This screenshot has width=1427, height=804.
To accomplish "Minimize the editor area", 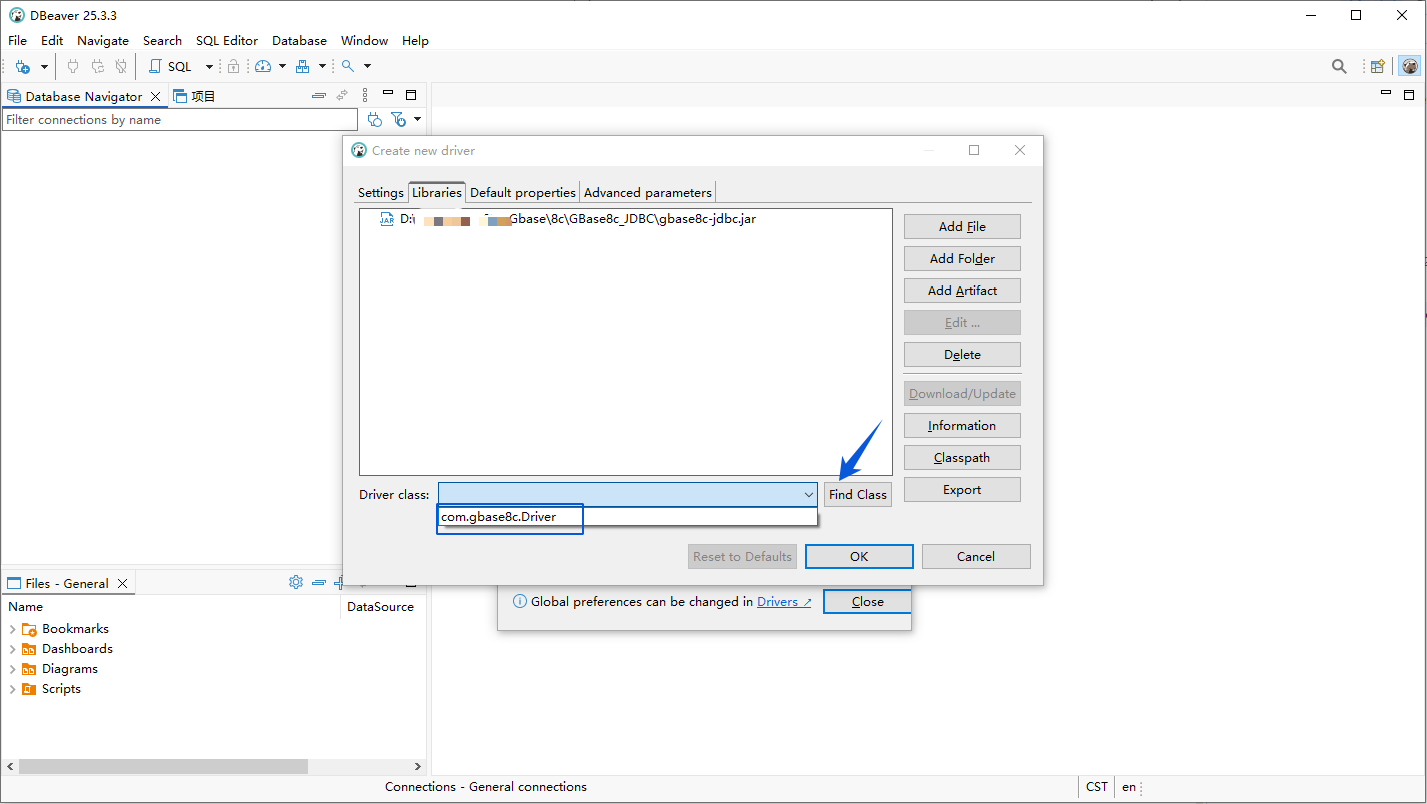I will (1386, 94).
